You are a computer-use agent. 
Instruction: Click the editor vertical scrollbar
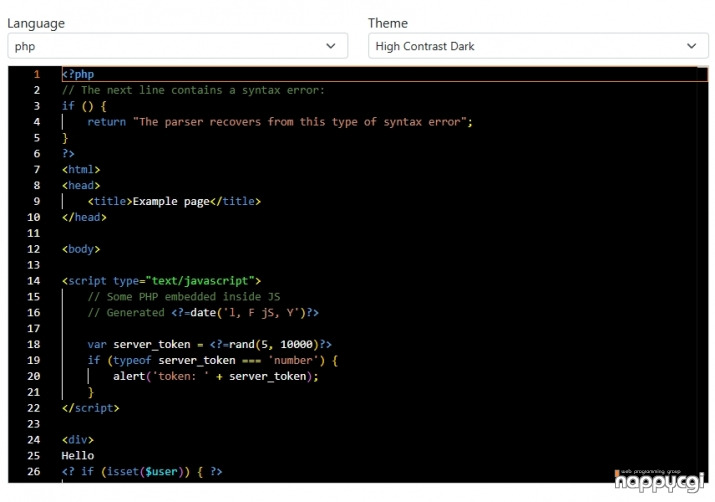click(702, 274)
